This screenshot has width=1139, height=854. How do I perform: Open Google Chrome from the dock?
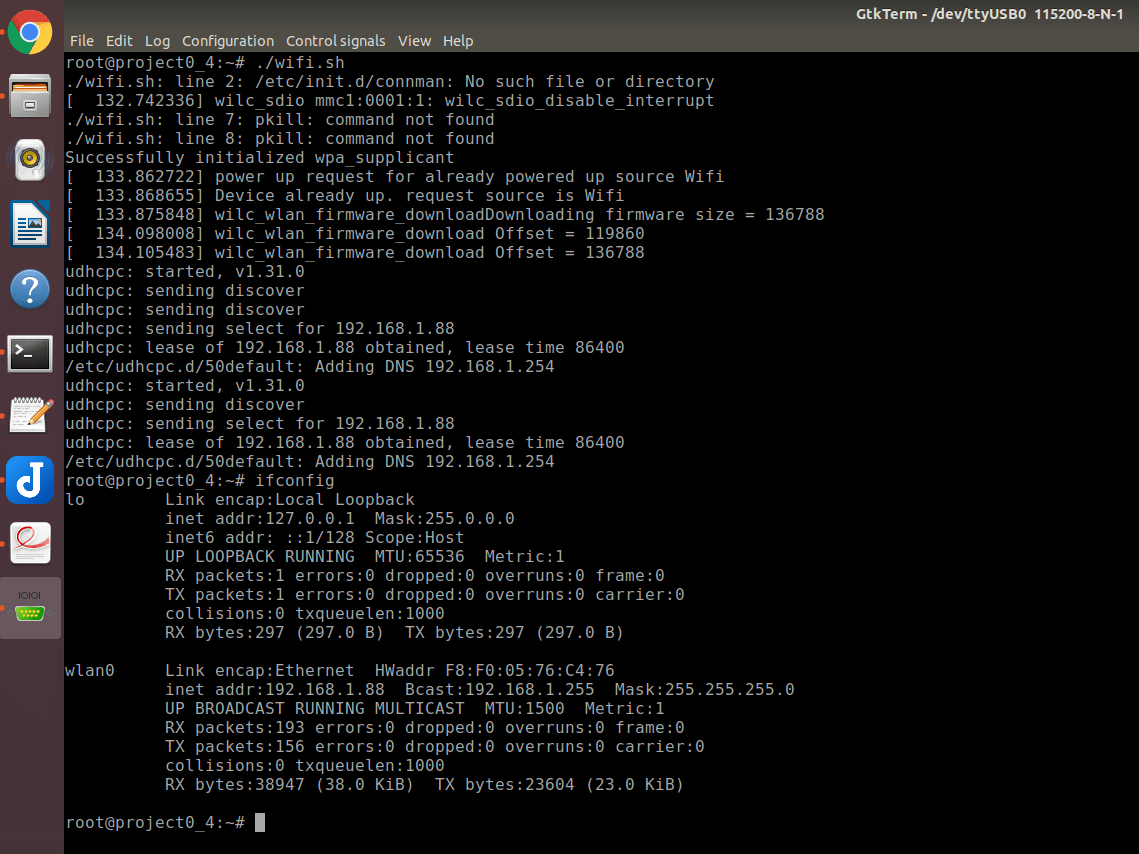click(x=30, y=32)
